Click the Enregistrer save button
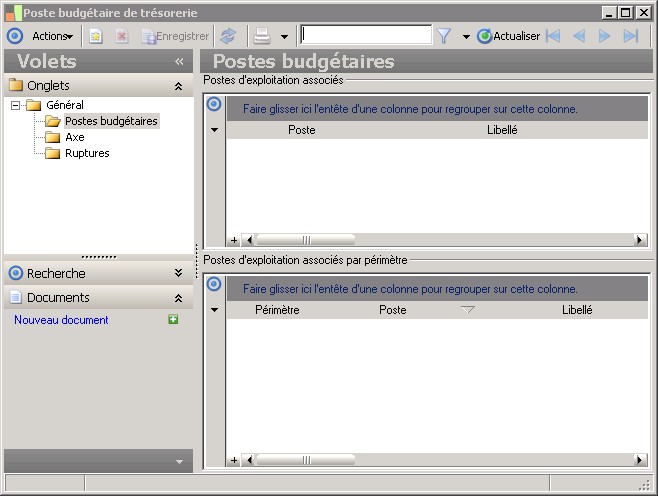The height and width of the screenshot is (496, 658). [175, 37]
